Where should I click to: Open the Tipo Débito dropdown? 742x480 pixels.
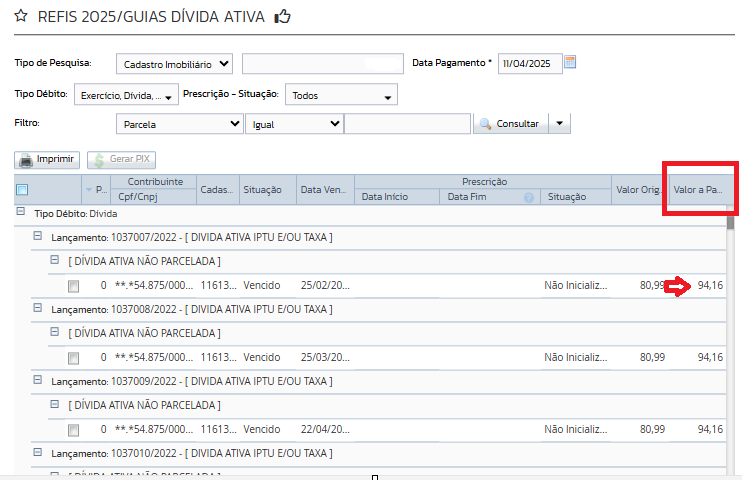tap(126, 95)
